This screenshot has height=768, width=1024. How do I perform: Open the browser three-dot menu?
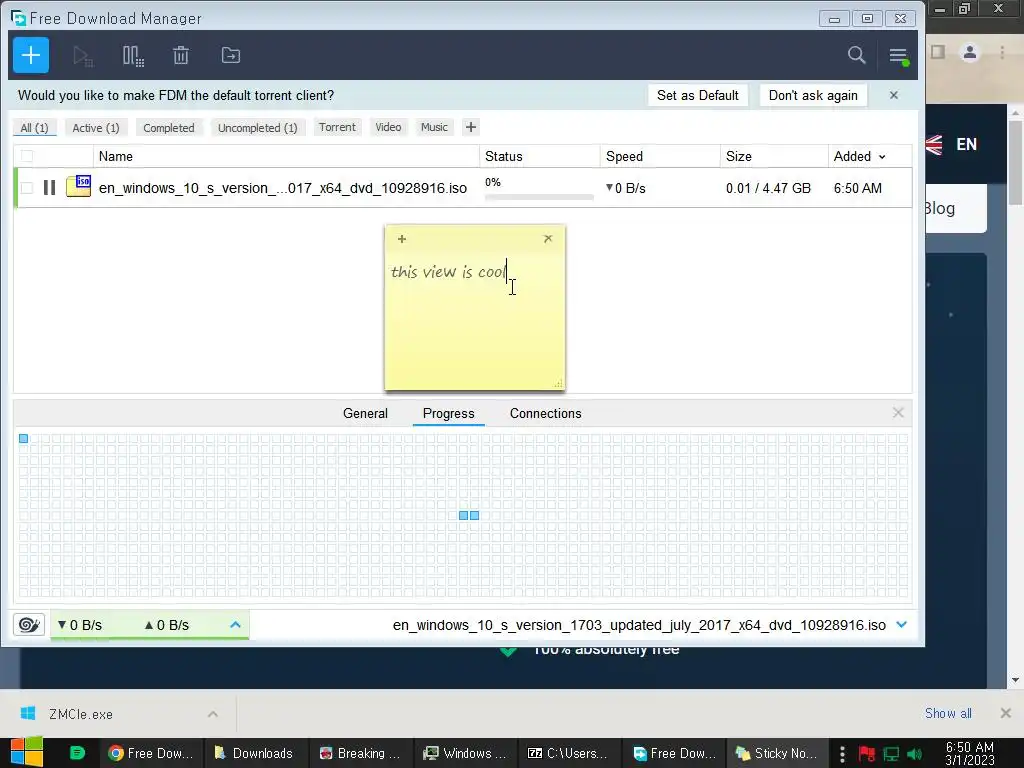pos(1002,52)
